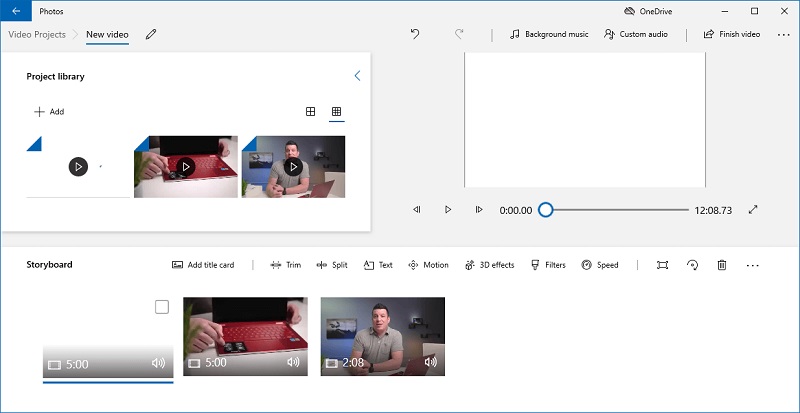Open the Trim tool
This screenshot has height=413, width=800.
pos(285,265)
